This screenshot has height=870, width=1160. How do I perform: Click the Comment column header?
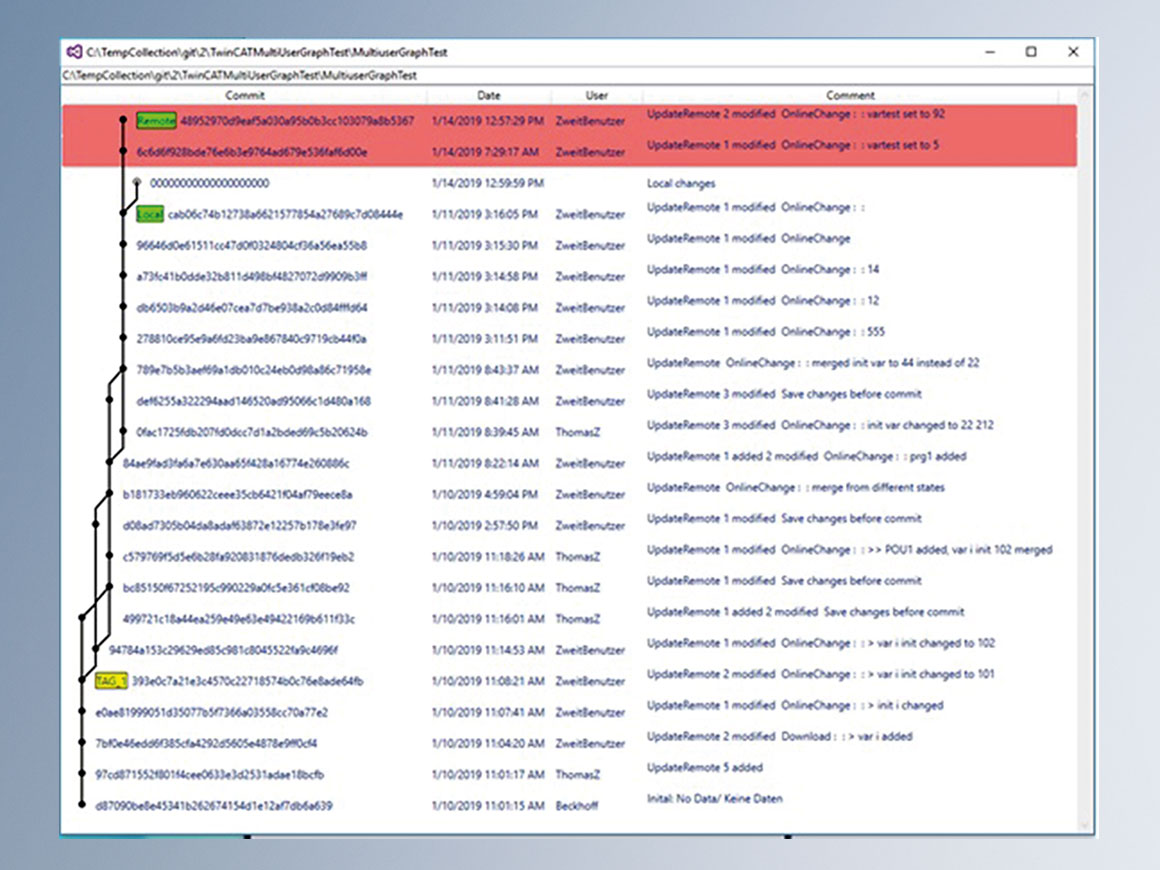850,96
